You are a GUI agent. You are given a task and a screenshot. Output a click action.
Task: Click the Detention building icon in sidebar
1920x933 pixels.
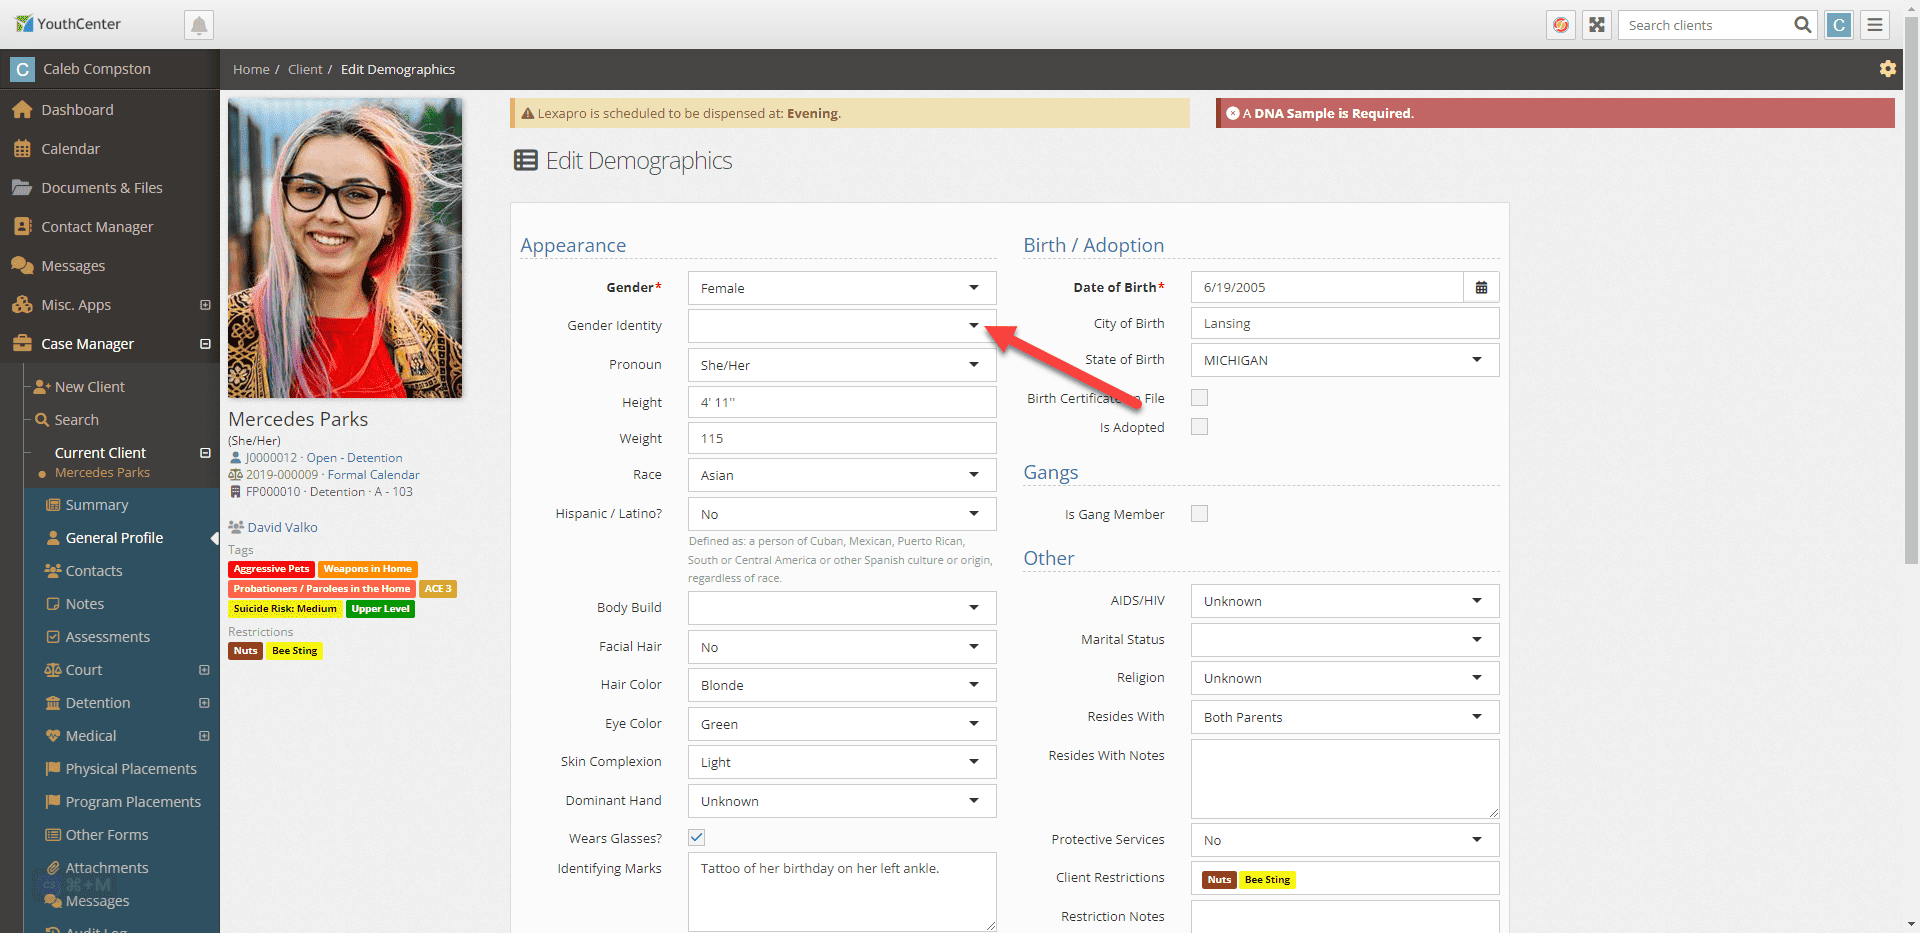(x=53, y=703)
